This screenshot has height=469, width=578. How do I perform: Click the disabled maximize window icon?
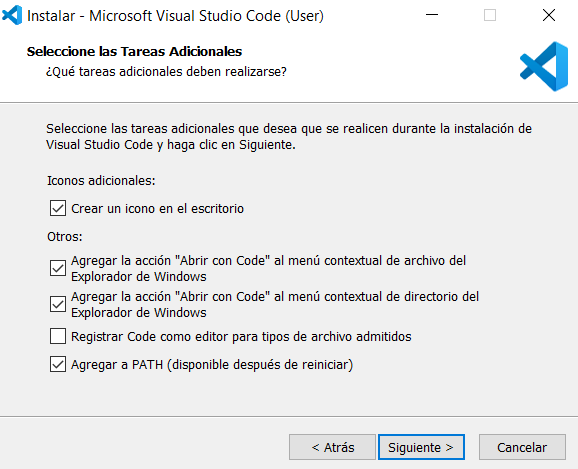[x=490, y=15]
